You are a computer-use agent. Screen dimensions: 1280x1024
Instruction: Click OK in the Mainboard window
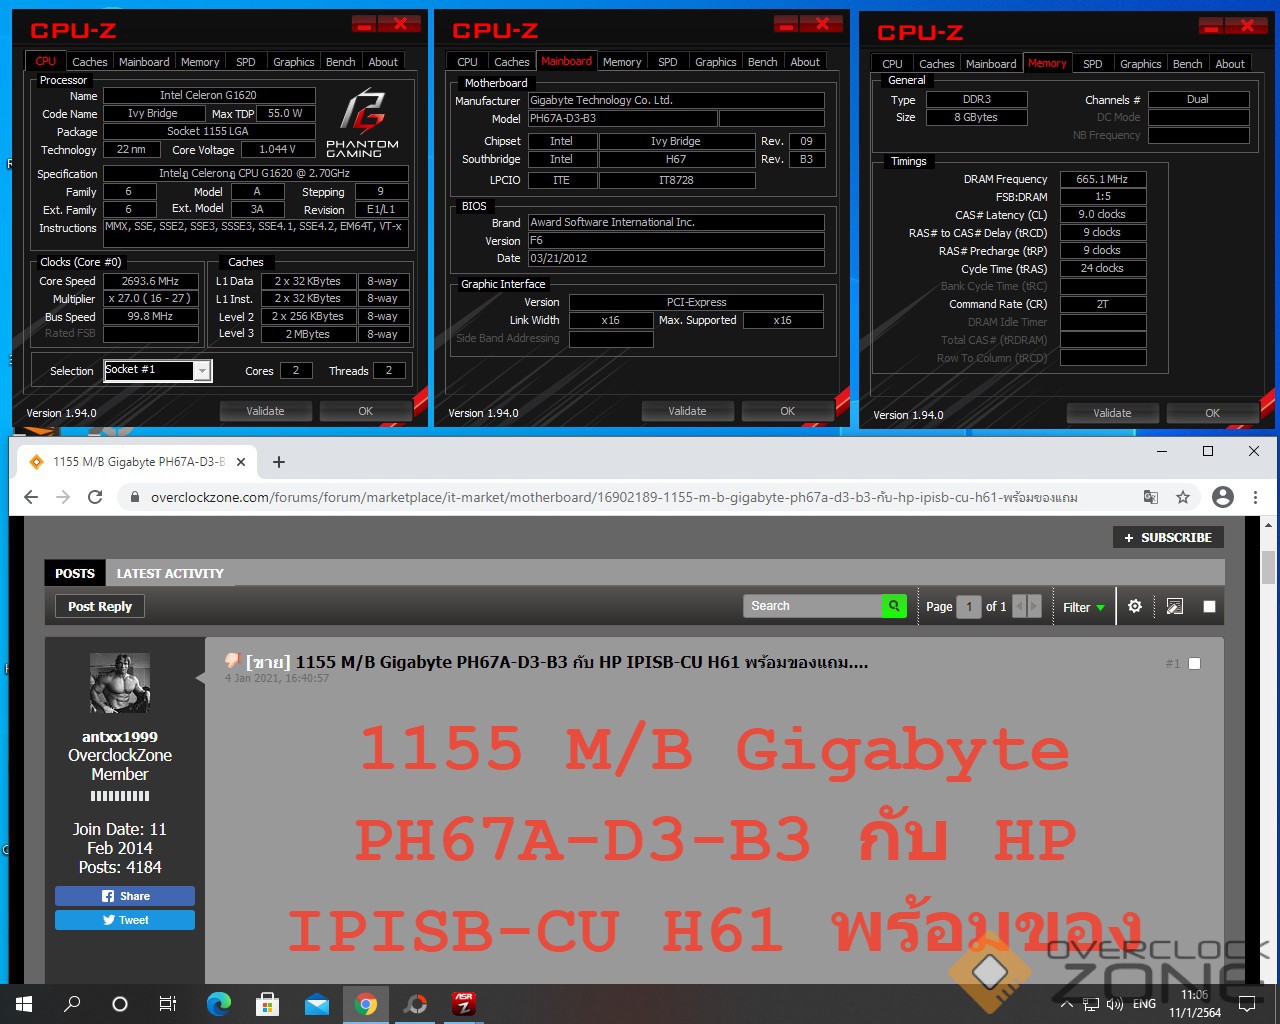tap(787, 411)
